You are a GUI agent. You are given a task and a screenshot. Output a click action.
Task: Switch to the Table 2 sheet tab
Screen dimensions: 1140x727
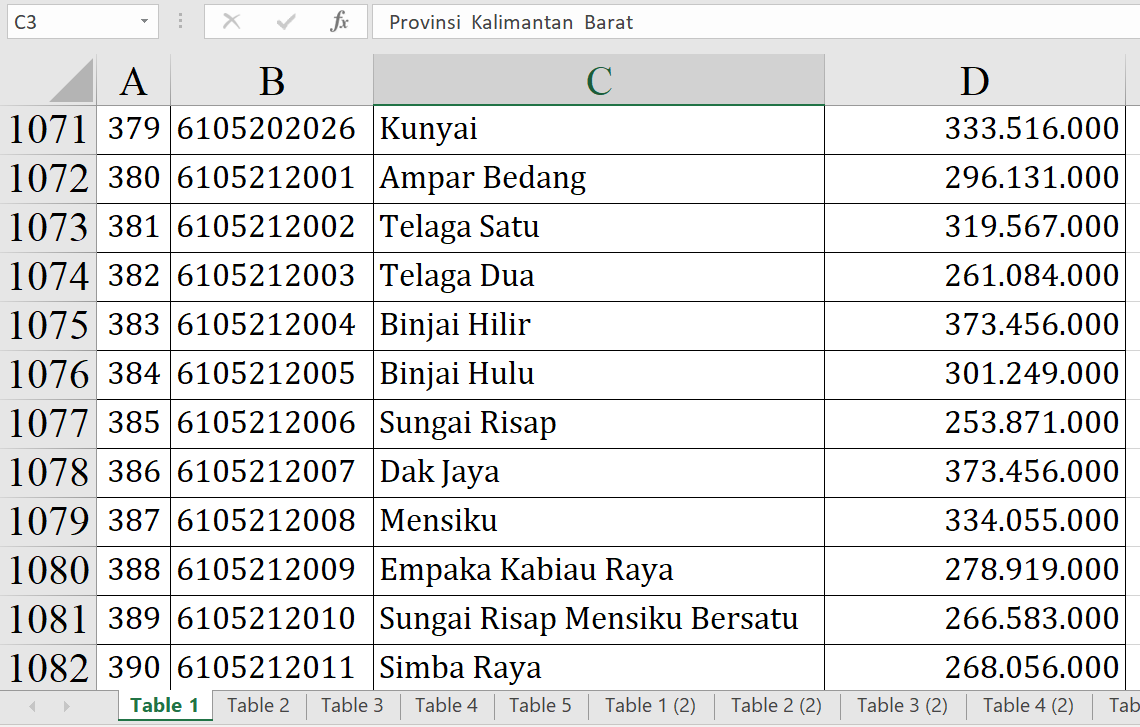tap(258, 705)
